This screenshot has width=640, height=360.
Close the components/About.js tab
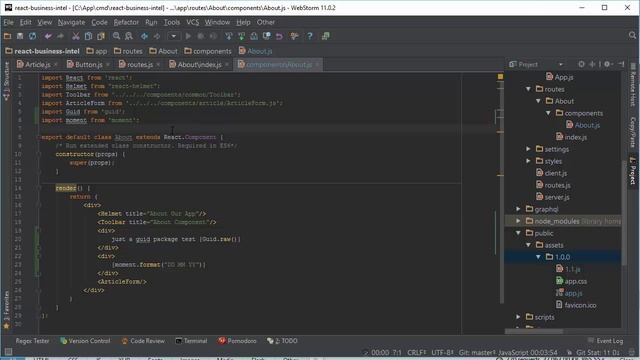click(x=317, y=65)
